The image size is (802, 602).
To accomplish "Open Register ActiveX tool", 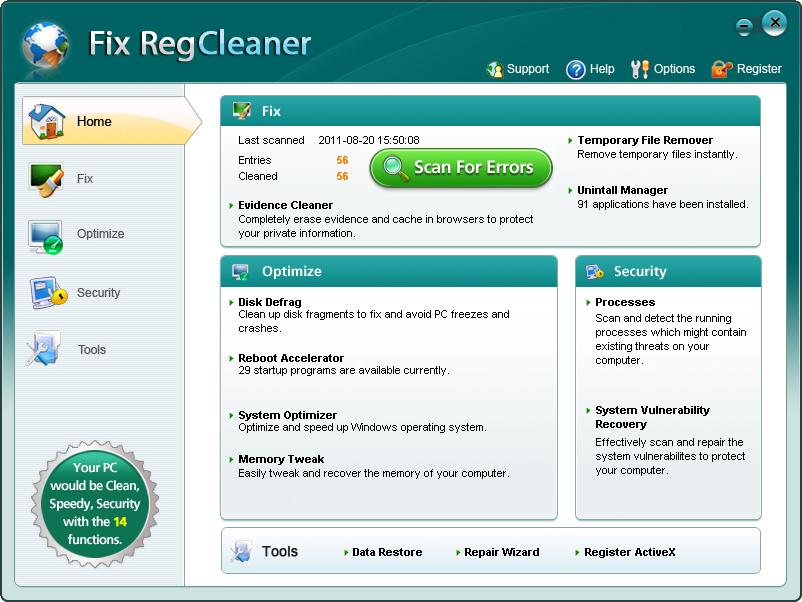I will click(629, 552).
